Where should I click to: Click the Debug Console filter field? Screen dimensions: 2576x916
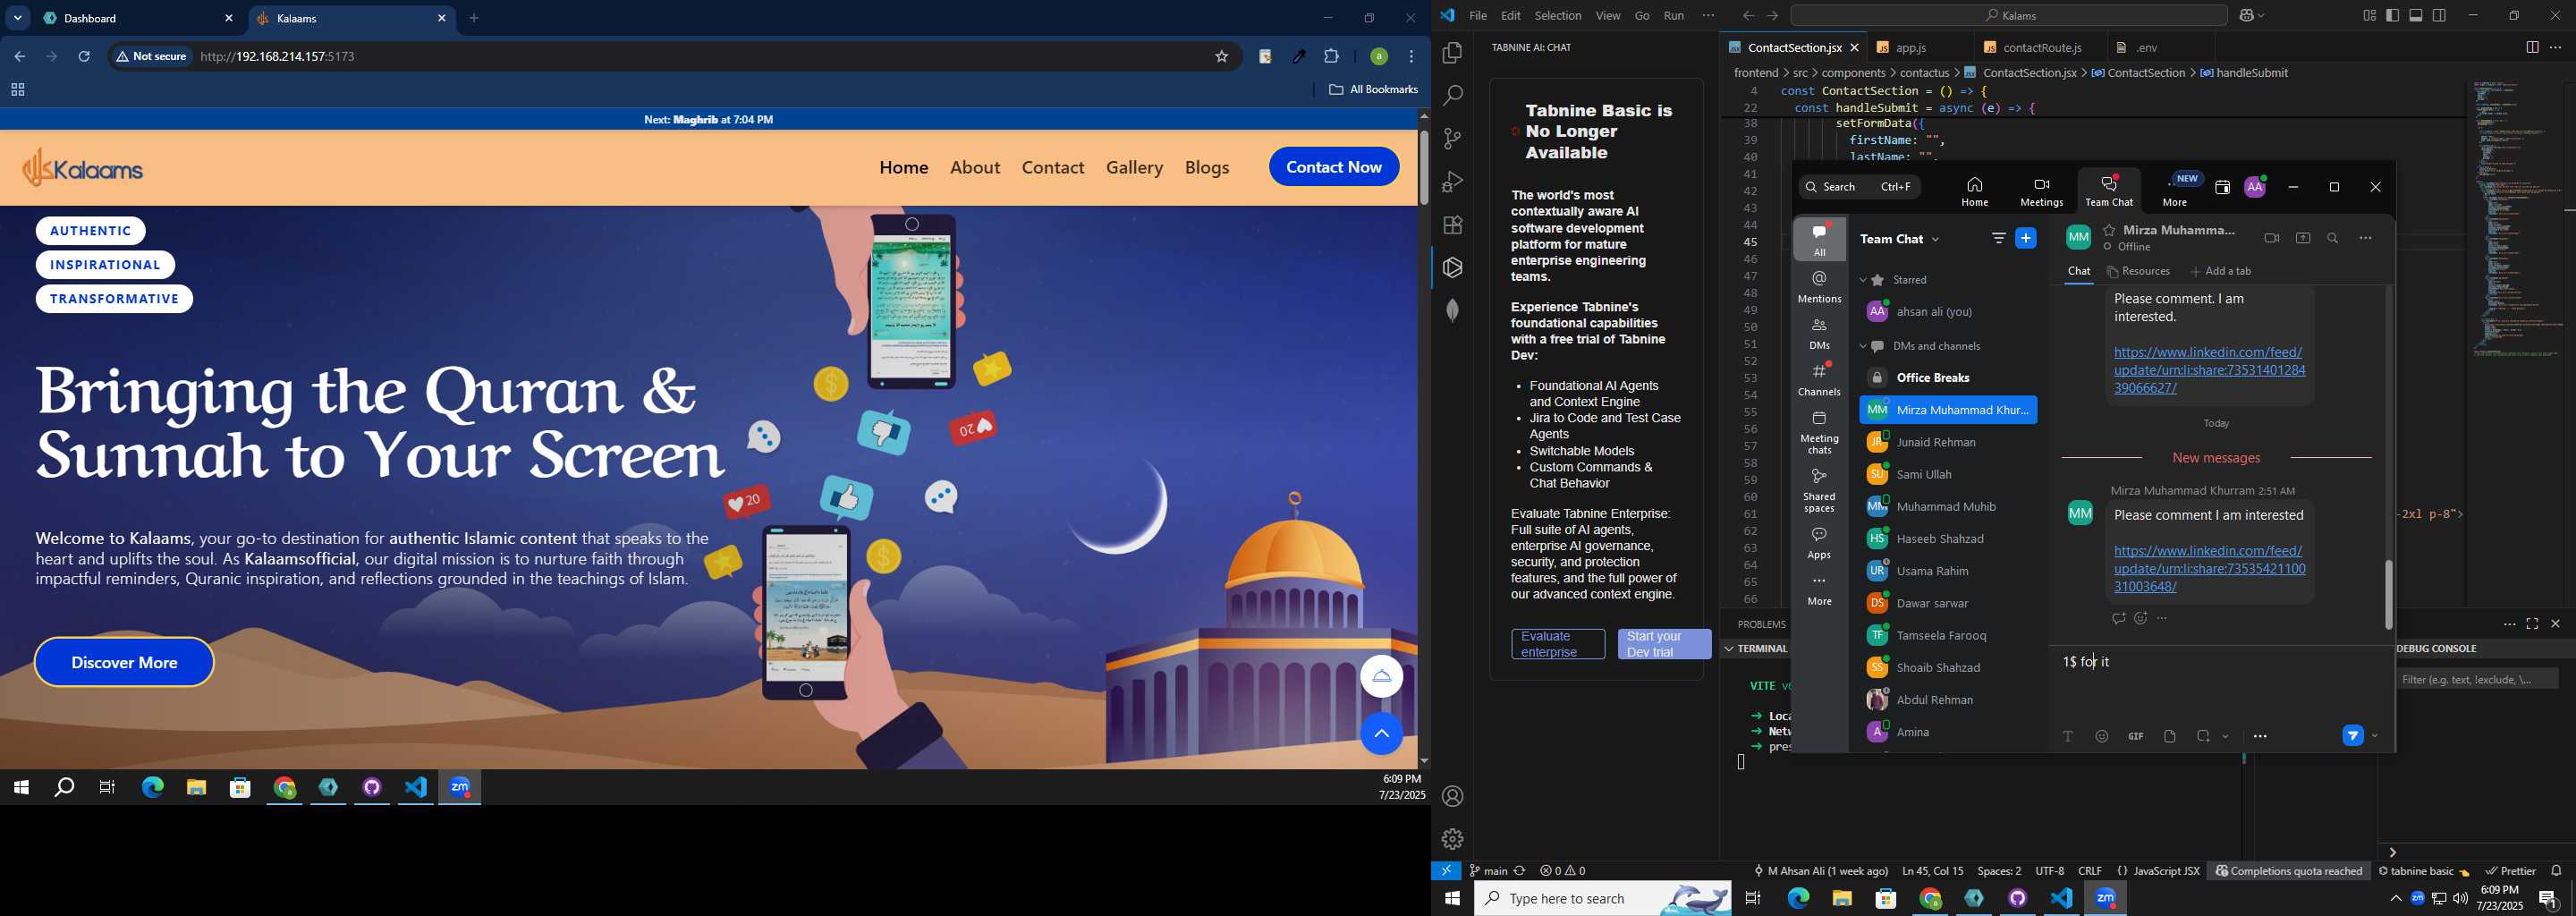pyautogui.click(x=2477, y=680)
